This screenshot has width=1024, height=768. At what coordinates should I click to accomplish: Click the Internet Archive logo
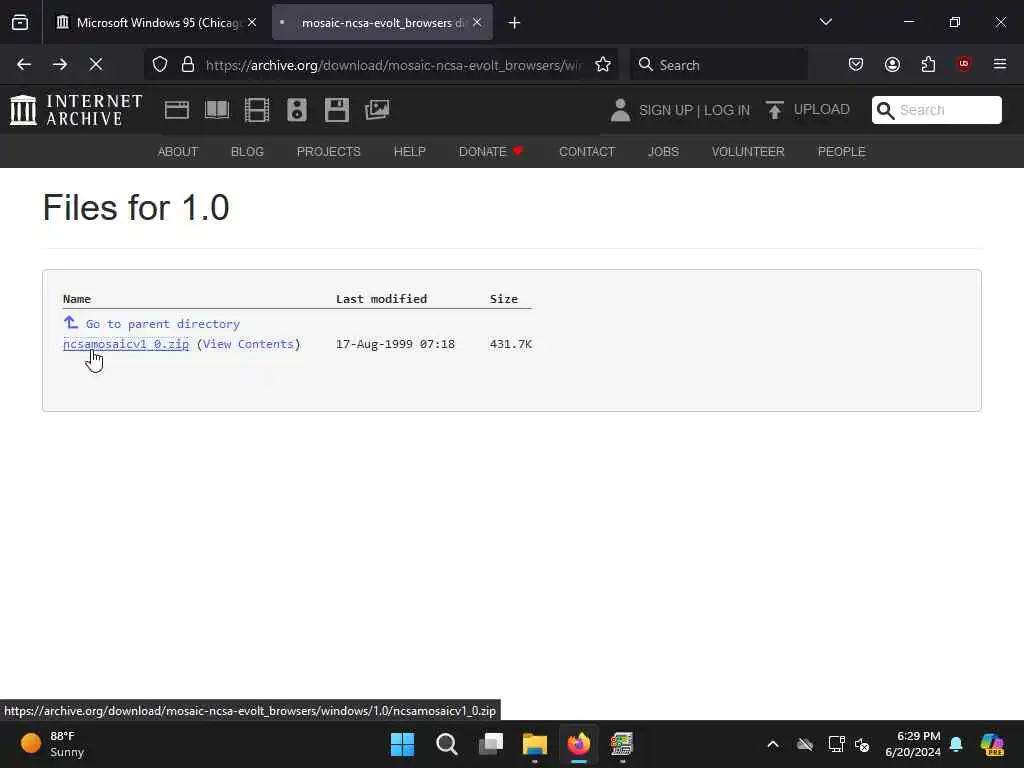coord(76,110)
